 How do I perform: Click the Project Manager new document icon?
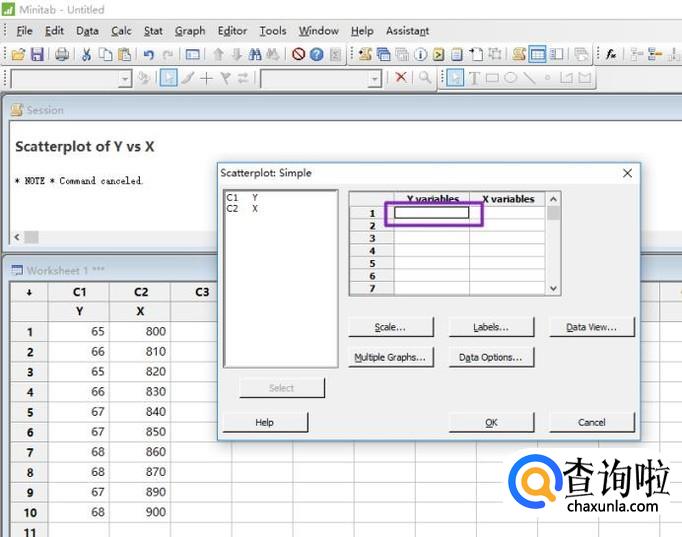click(x=475, y=54)
